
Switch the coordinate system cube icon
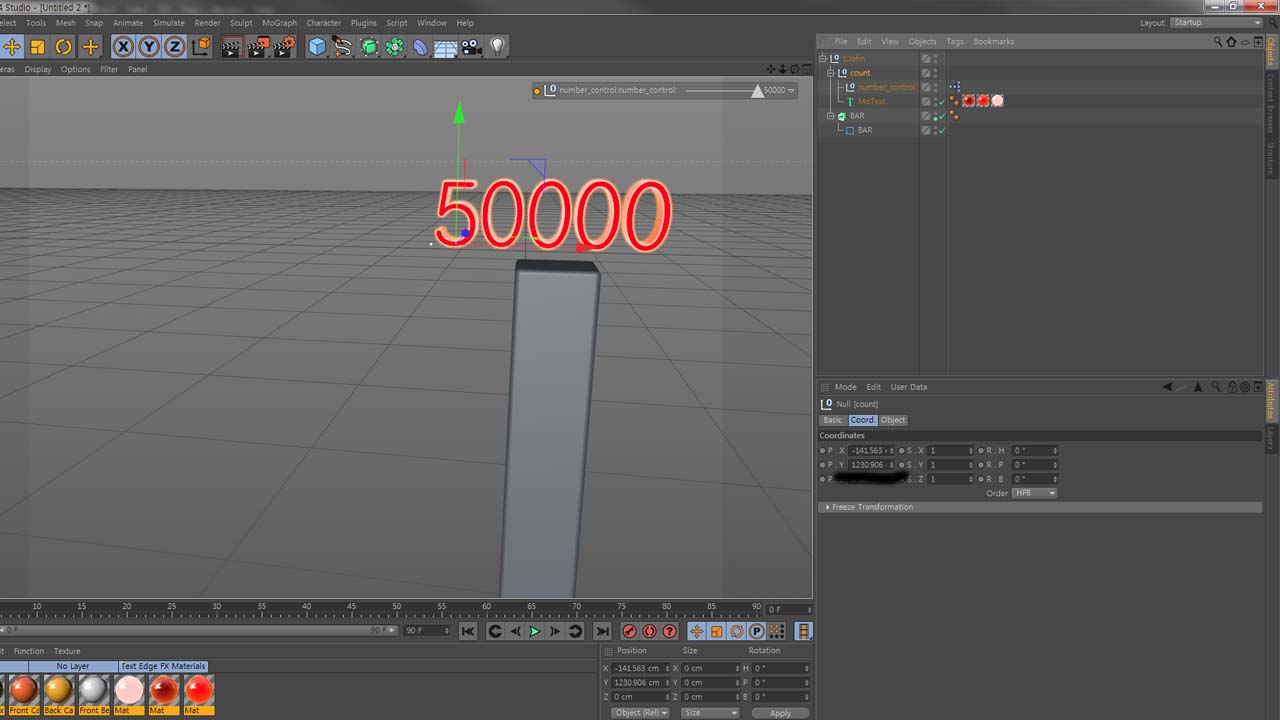[x=201, y=47]
